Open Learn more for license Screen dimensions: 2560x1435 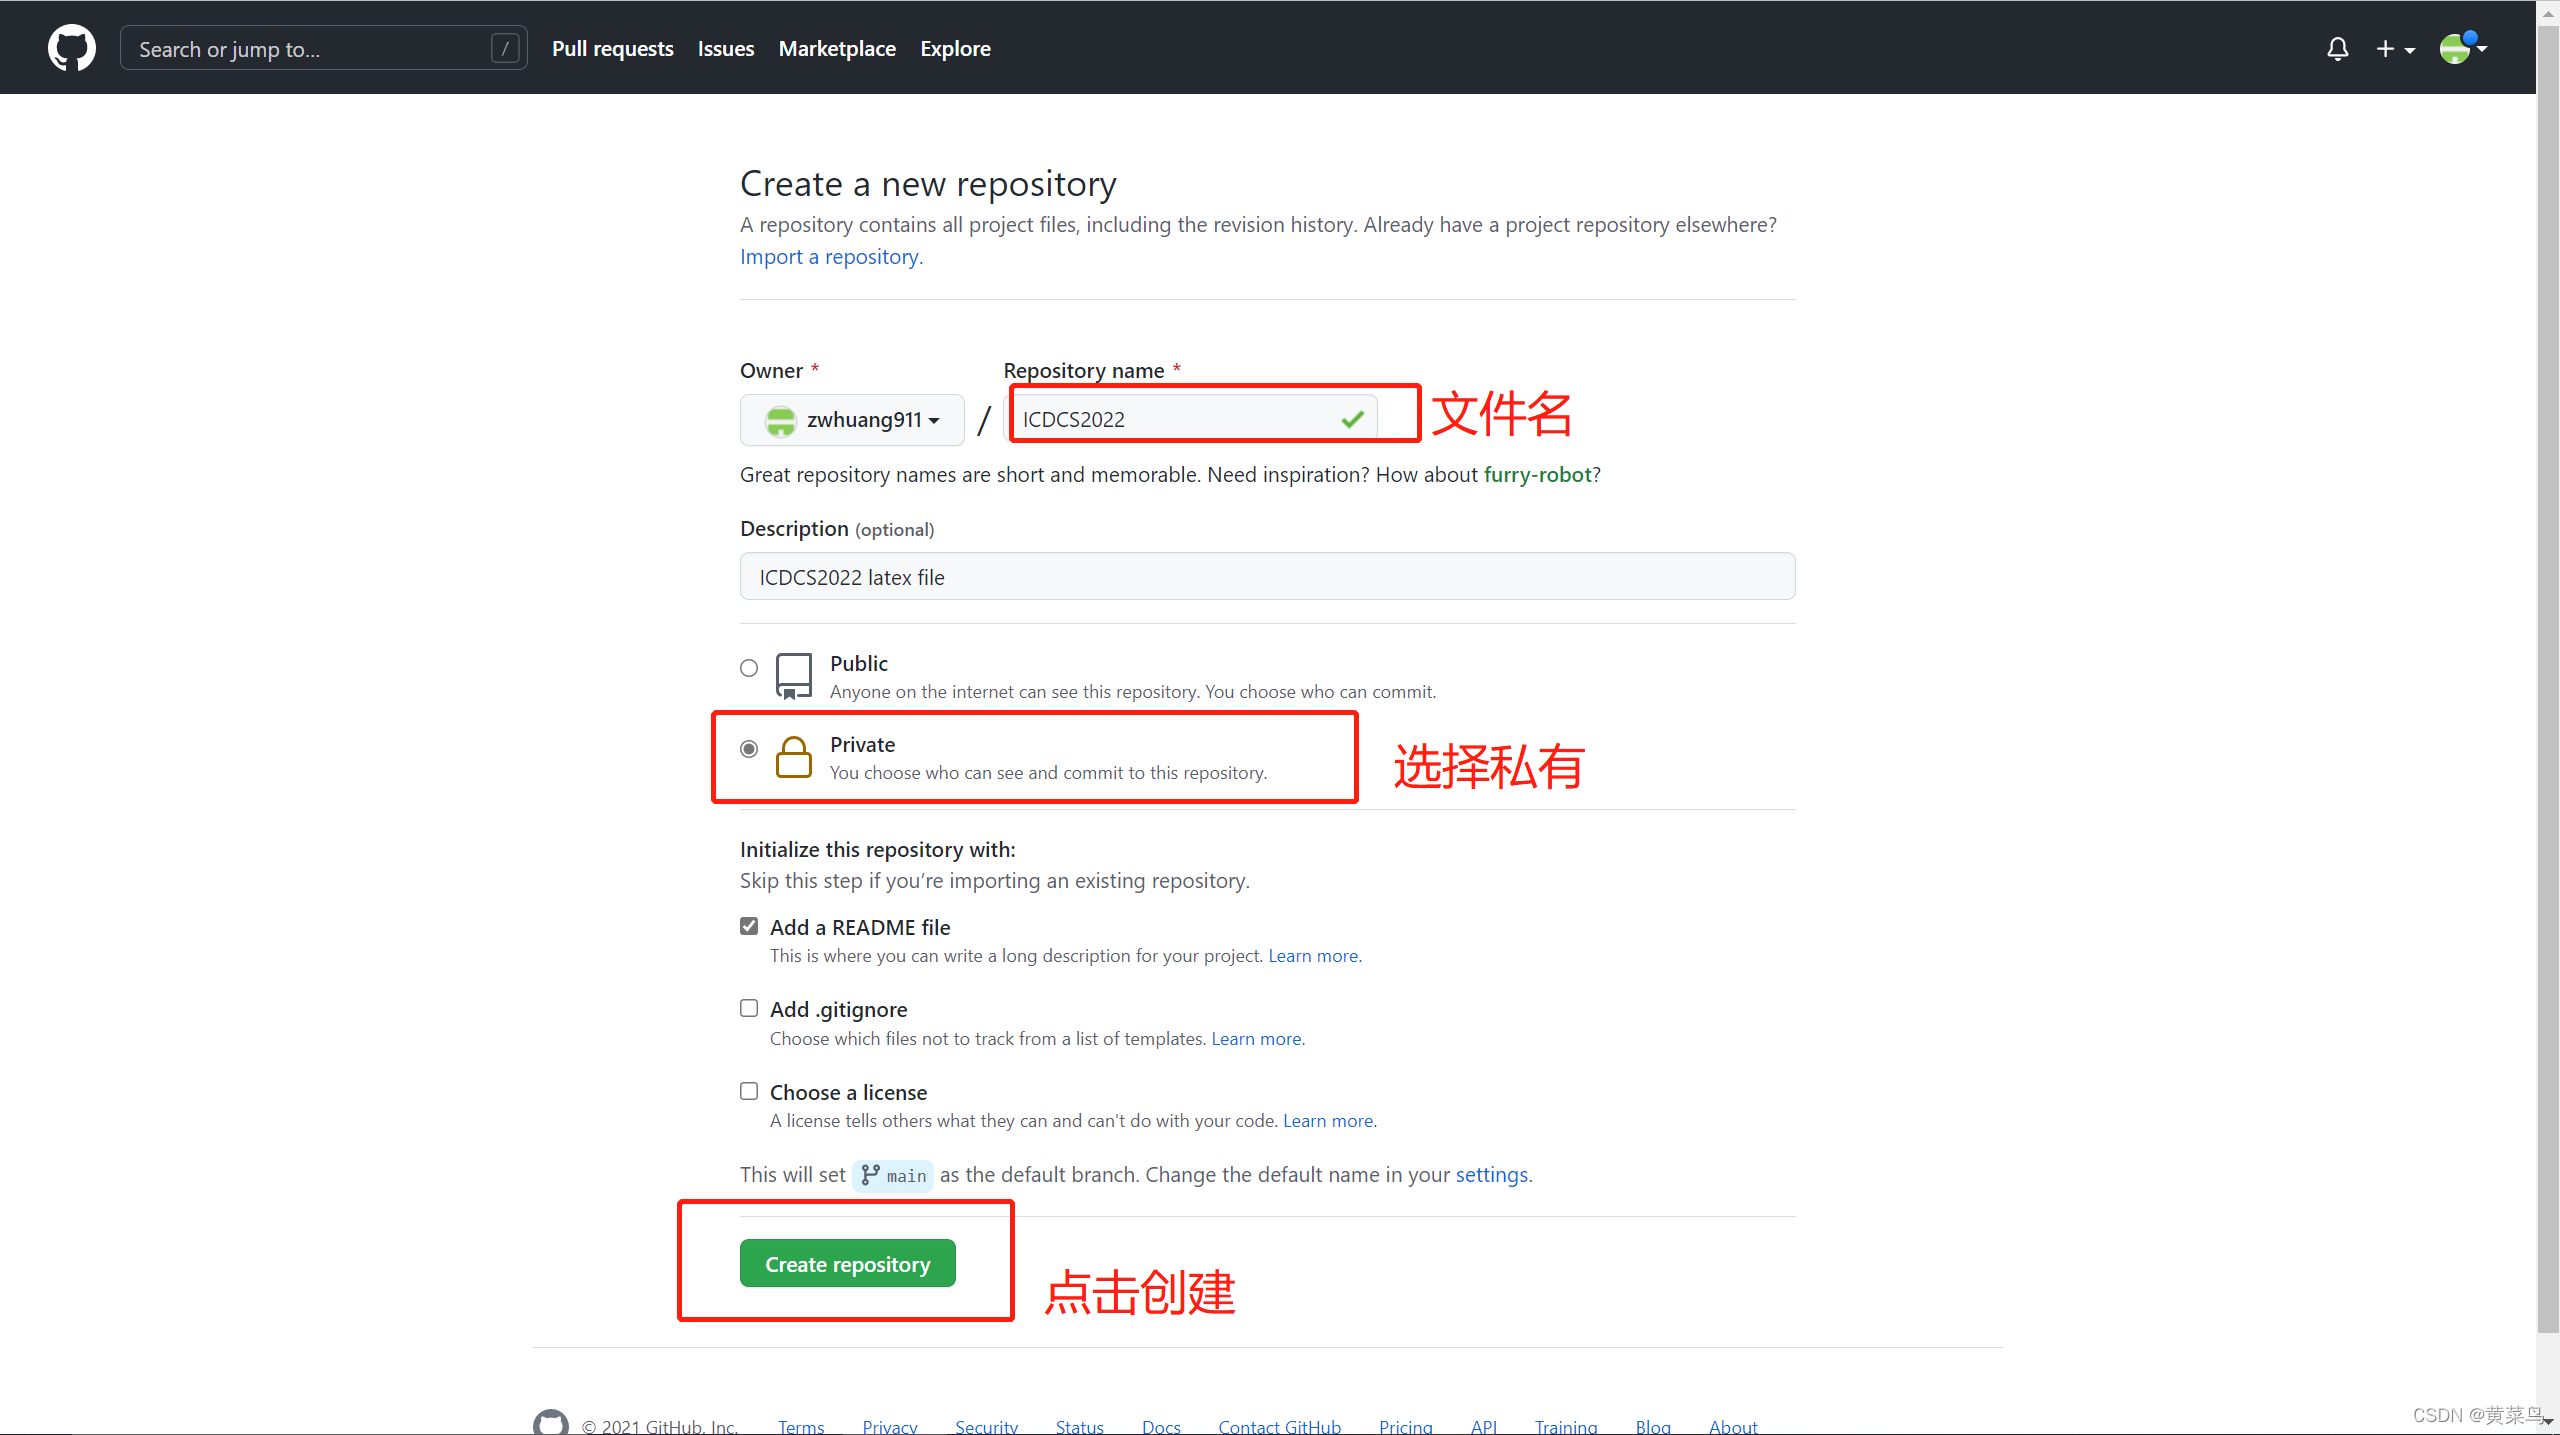(1329, 1121)
